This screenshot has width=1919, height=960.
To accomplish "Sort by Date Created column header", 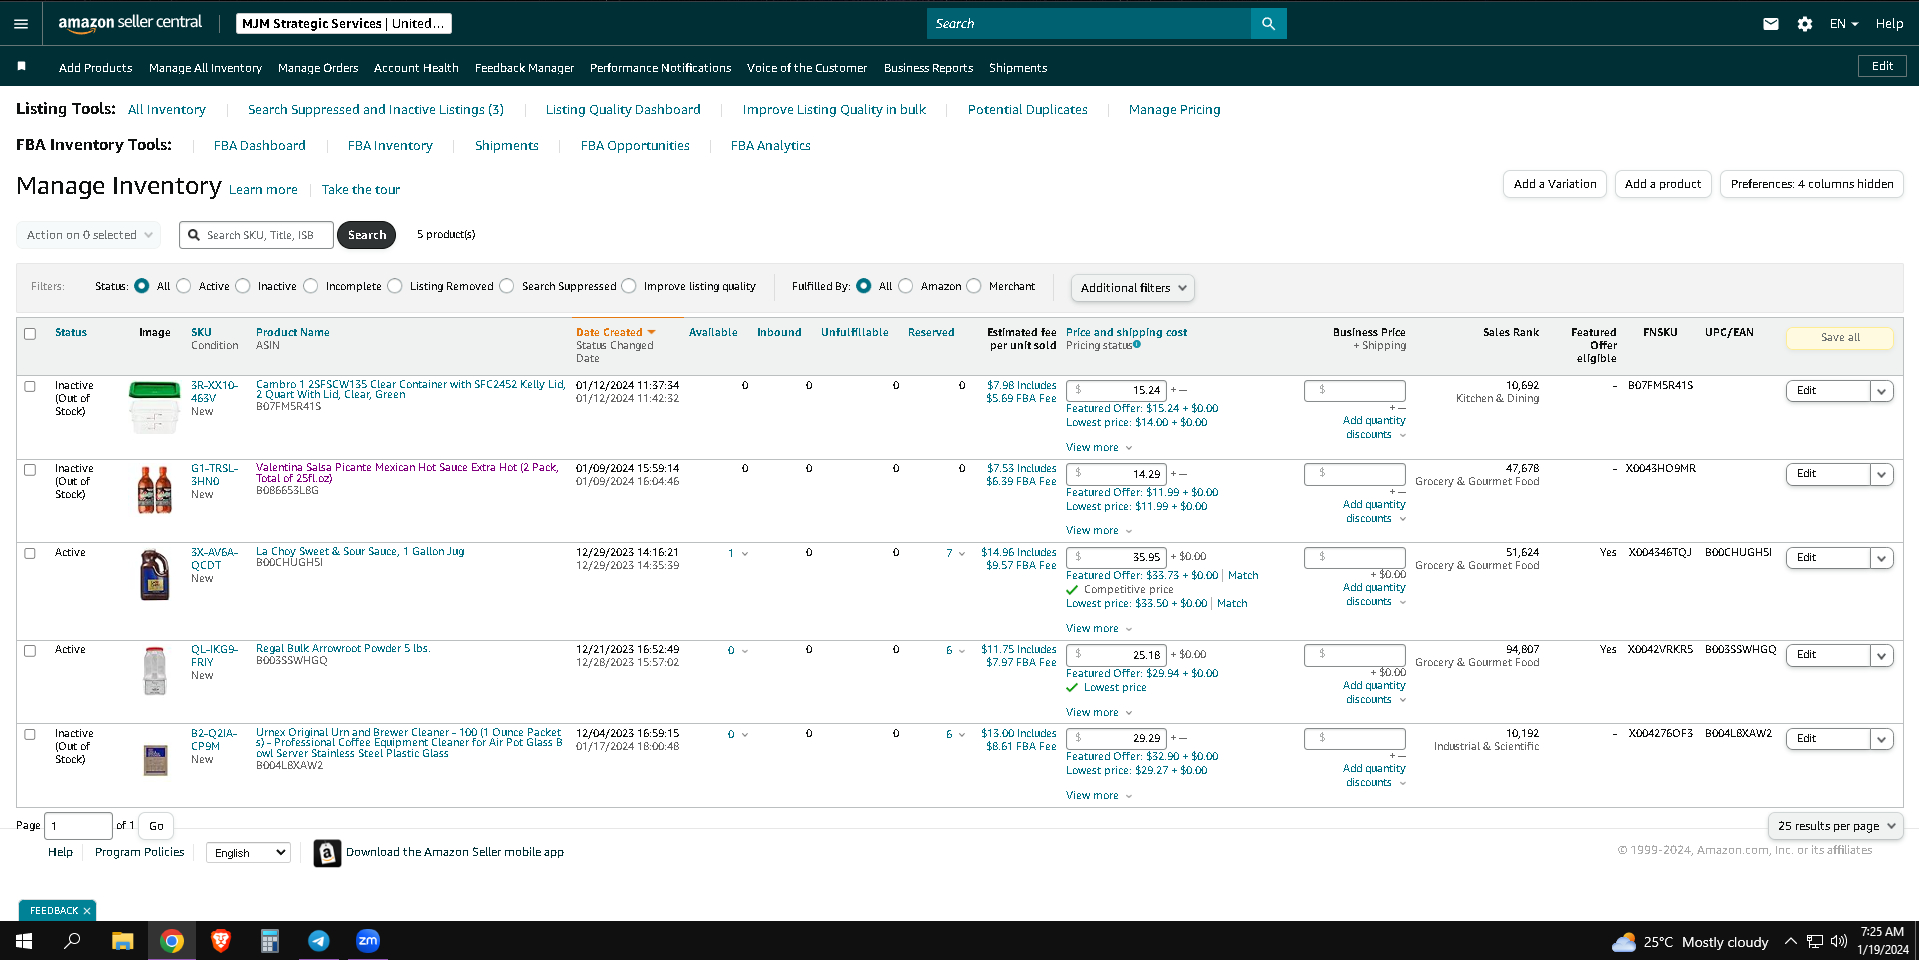I will point(615,333).
